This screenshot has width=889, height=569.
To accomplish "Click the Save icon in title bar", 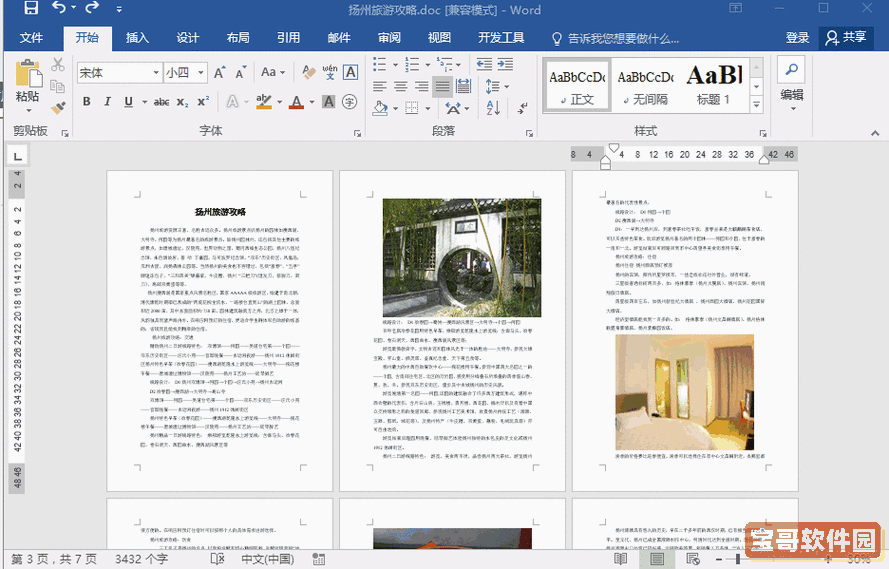I will point(31,8).
